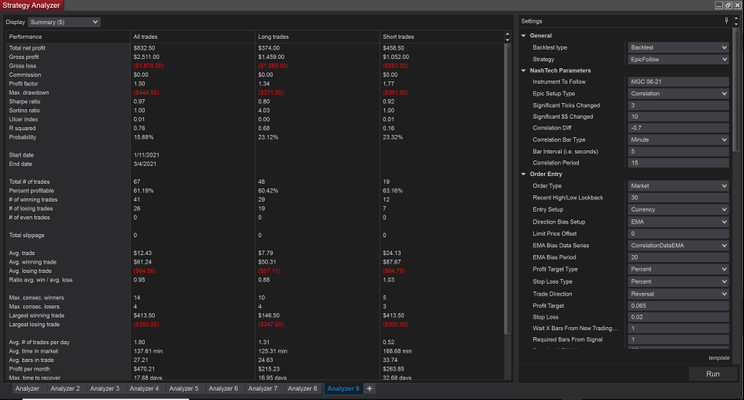Collapse the NashTech Parameters section
This screenshot has height=400, width=744.
point(523,70)
